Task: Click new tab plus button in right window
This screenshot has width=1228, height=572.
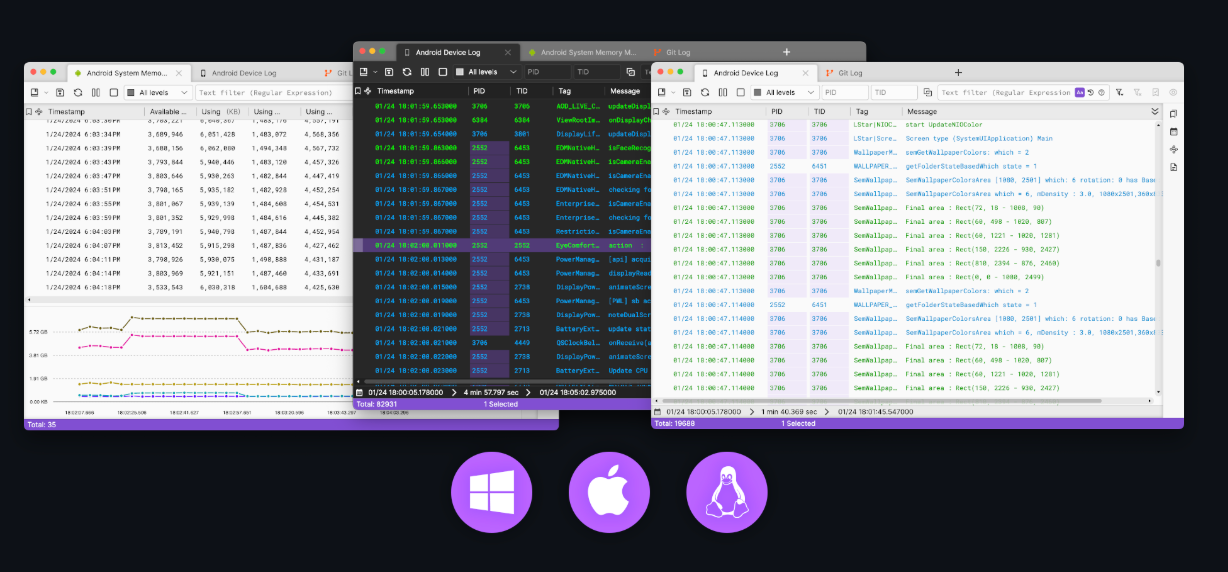Action: (x=958, y=73)
